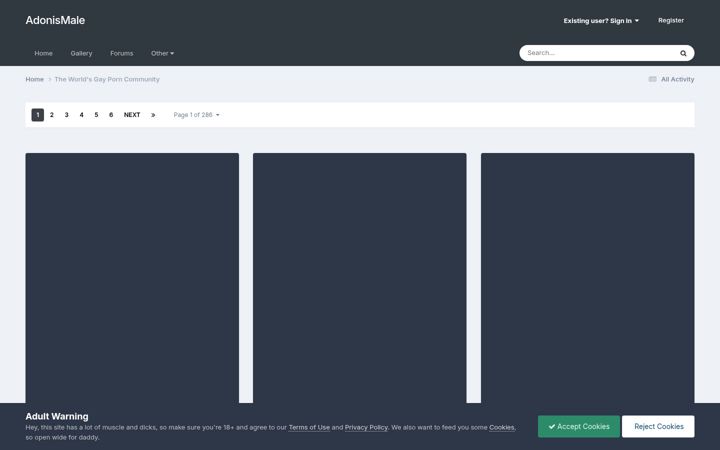Go to page 5 in pagination
Viewport: 720px width, 450px height.
[x=96, y=115]
